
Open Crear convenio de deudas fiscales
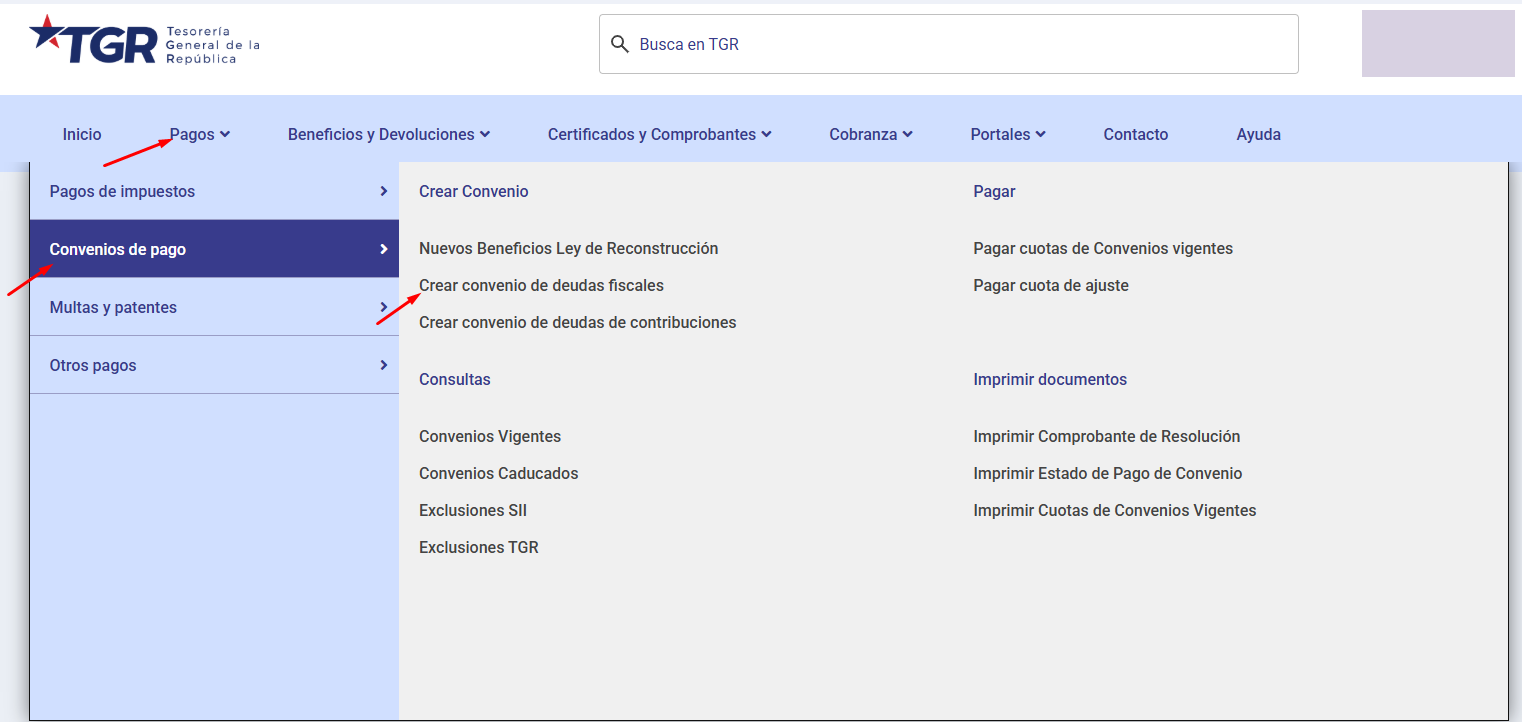tap(541, 285)
